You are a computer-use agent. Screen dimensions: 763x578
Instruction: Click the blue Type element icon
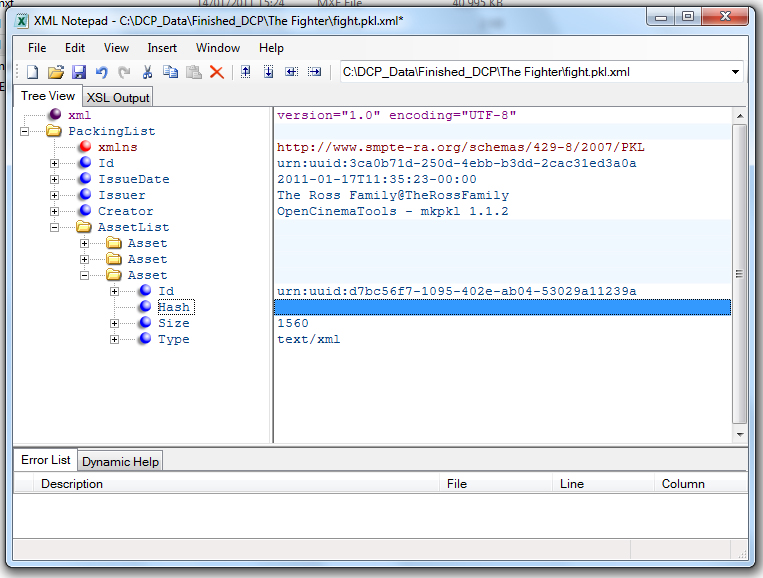(x=145, y=338)
